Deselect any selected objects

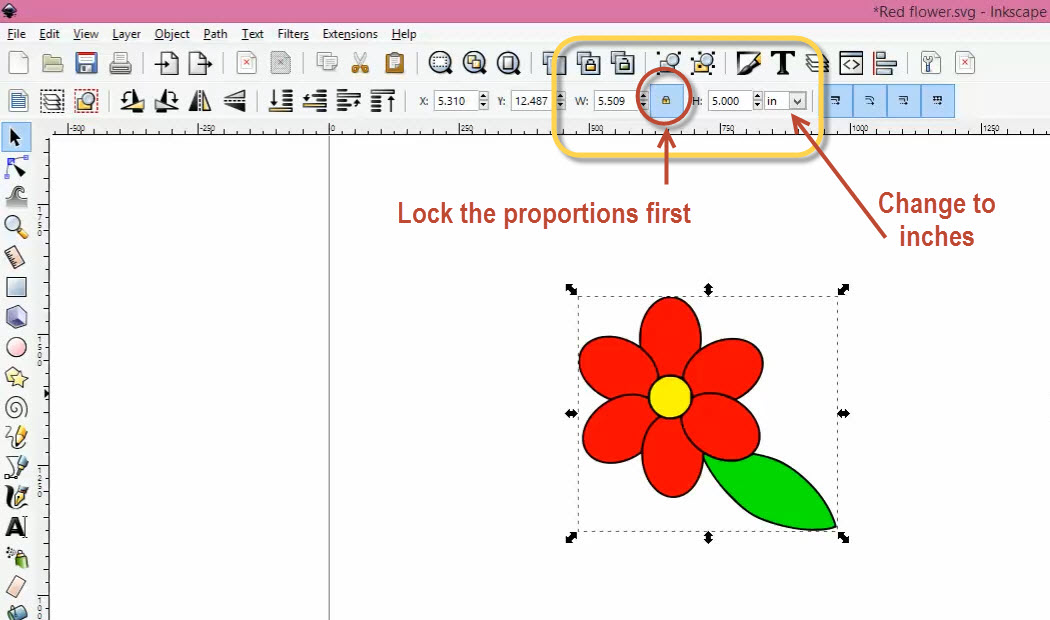click(x=86, y=101)
